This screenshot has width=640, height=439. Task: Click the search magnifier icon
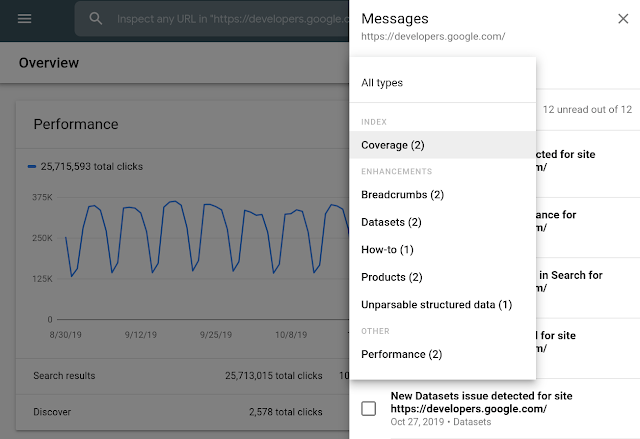pyautogui.click(x=95, y=19)
